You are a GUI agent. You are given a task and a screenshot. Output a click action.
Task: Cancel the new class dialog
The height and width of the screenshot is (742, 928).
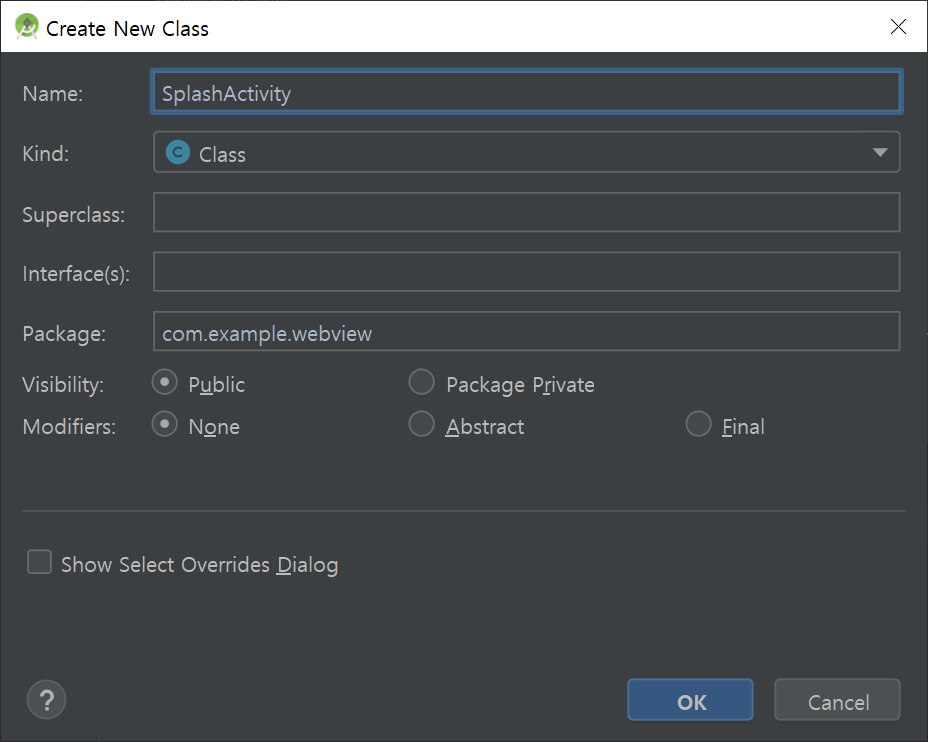(x=837, y=700)
